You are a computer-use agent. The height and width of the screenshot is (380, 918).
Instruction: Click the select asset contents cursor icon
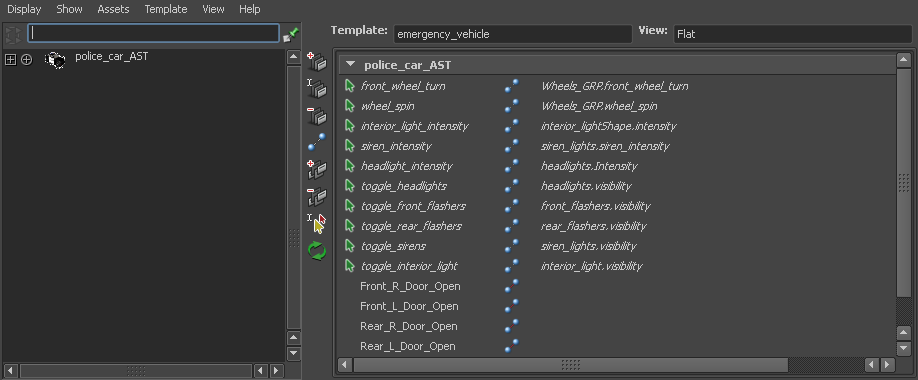tap(317, 224)
